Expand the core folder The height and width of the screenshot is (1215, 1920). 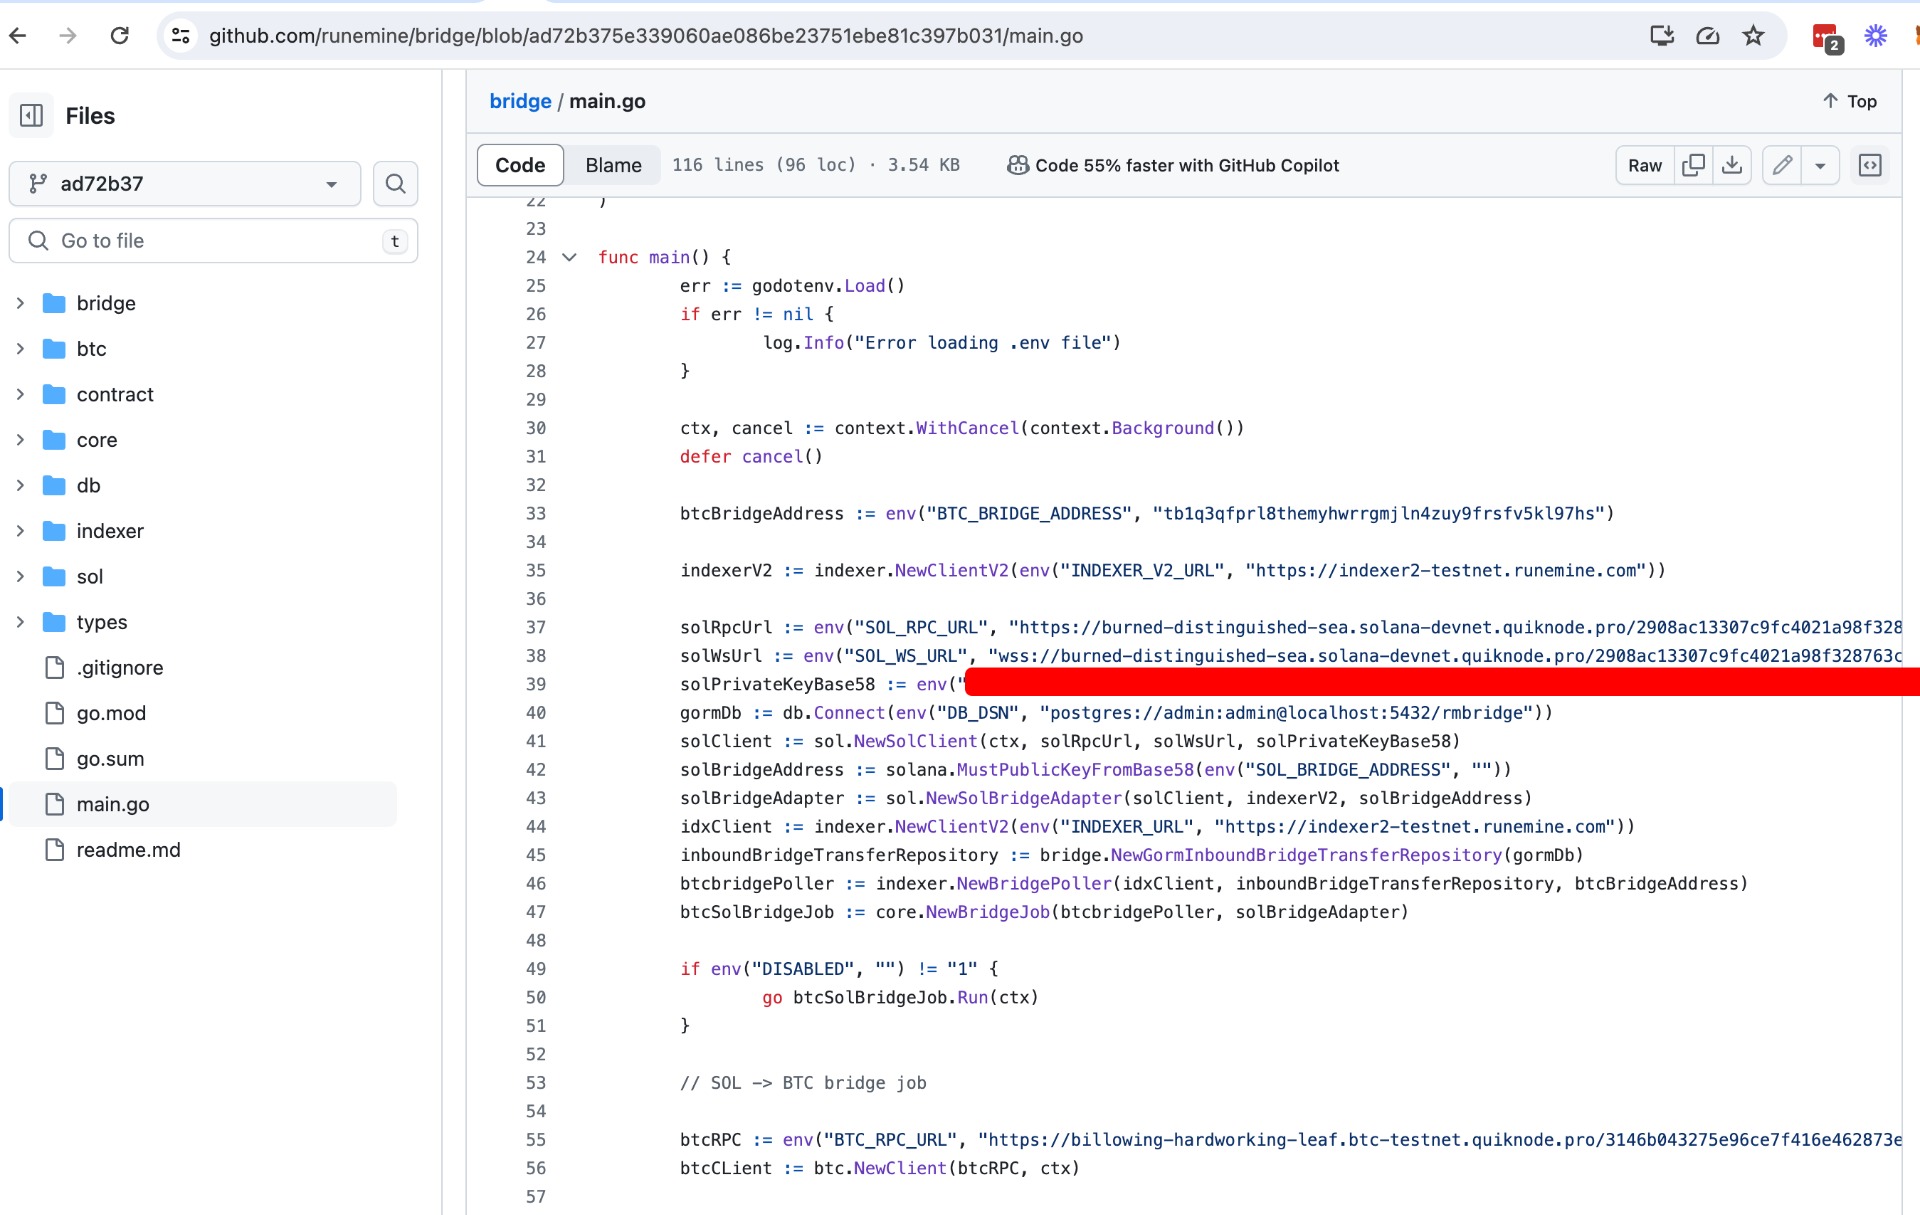(20, 440)
